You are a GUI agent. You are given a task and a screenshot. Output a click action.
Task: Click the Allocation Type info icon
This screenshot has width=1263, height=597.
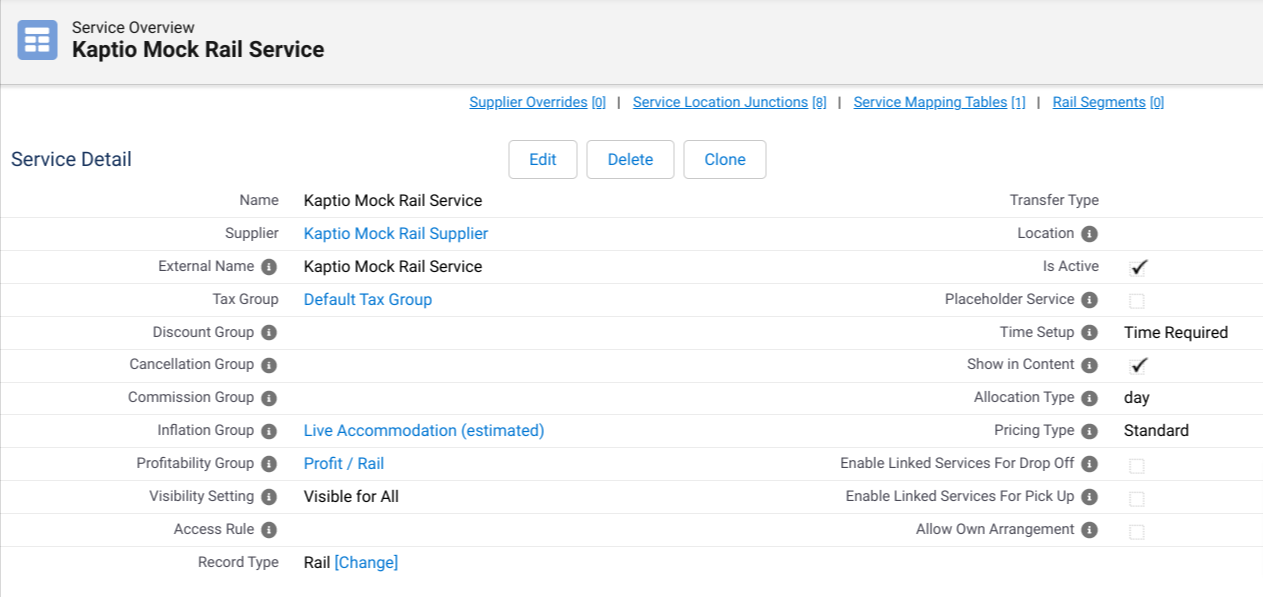click(x=1089, y=398)
